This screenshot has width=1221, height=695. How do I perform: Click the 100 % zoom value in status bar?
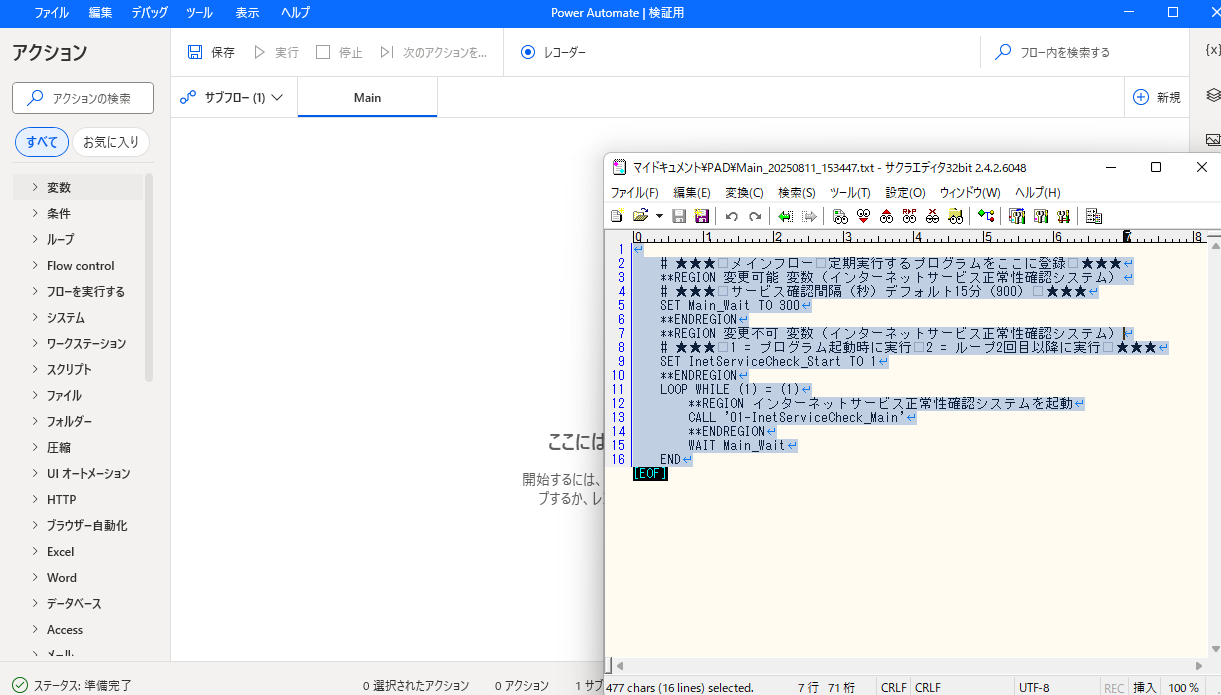click(x=1183, y=687)
